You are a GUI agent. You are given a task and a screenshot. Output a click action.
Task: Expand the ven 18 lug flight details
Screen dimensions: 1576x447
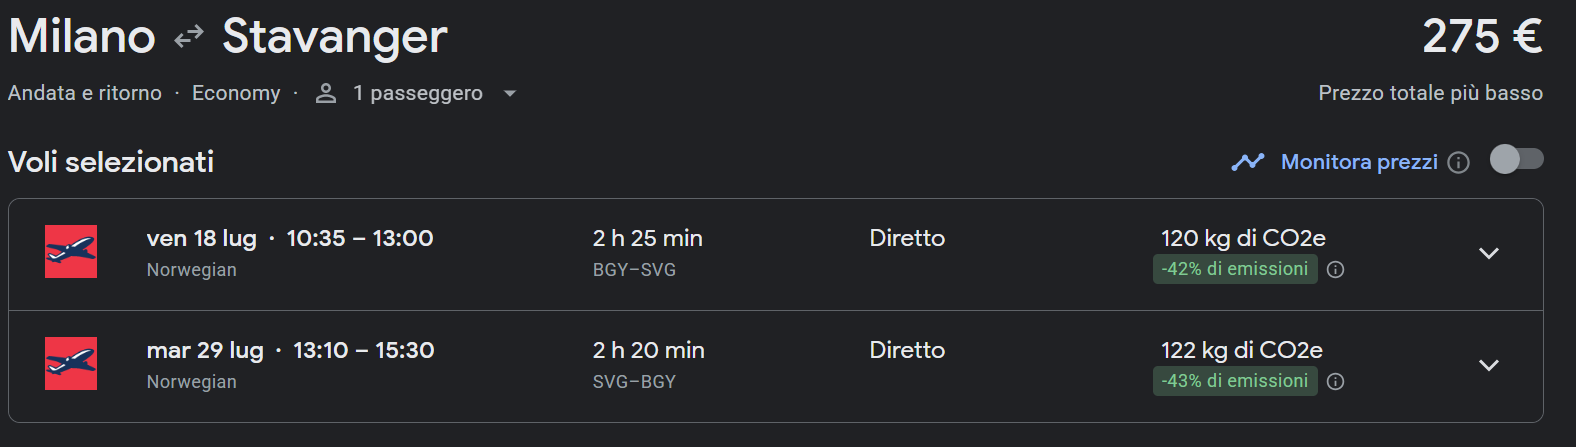[1489, 253]
